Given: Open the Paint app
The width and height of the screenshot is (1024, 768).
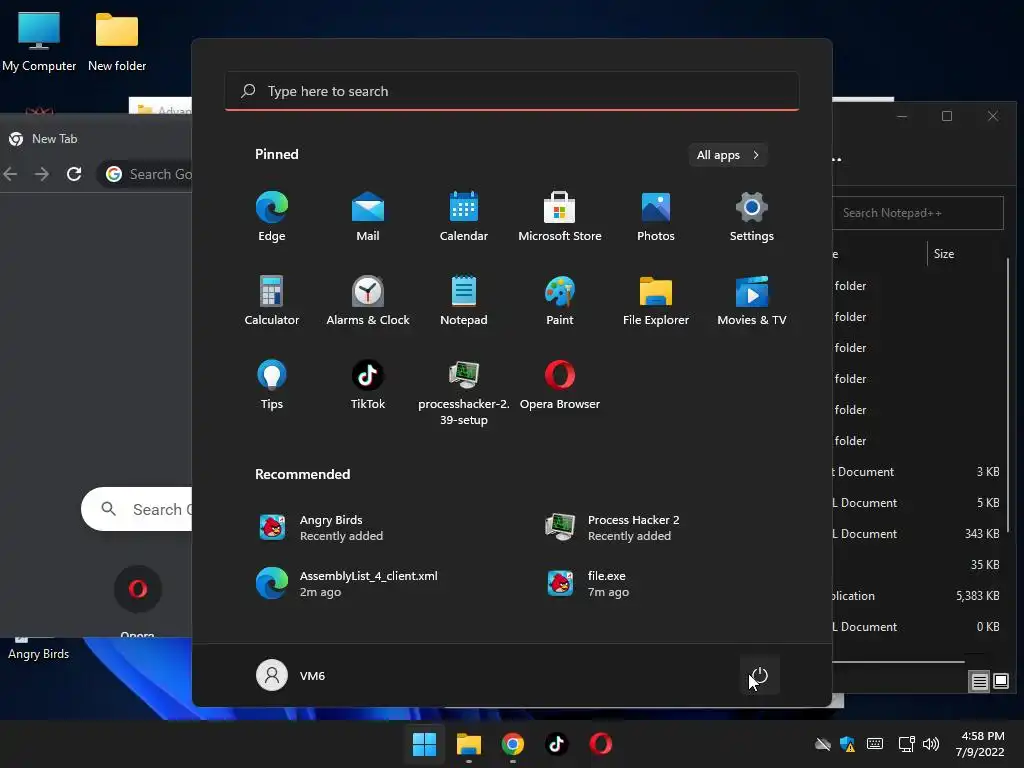Looking at the screenshot, I should coord(560,300).
